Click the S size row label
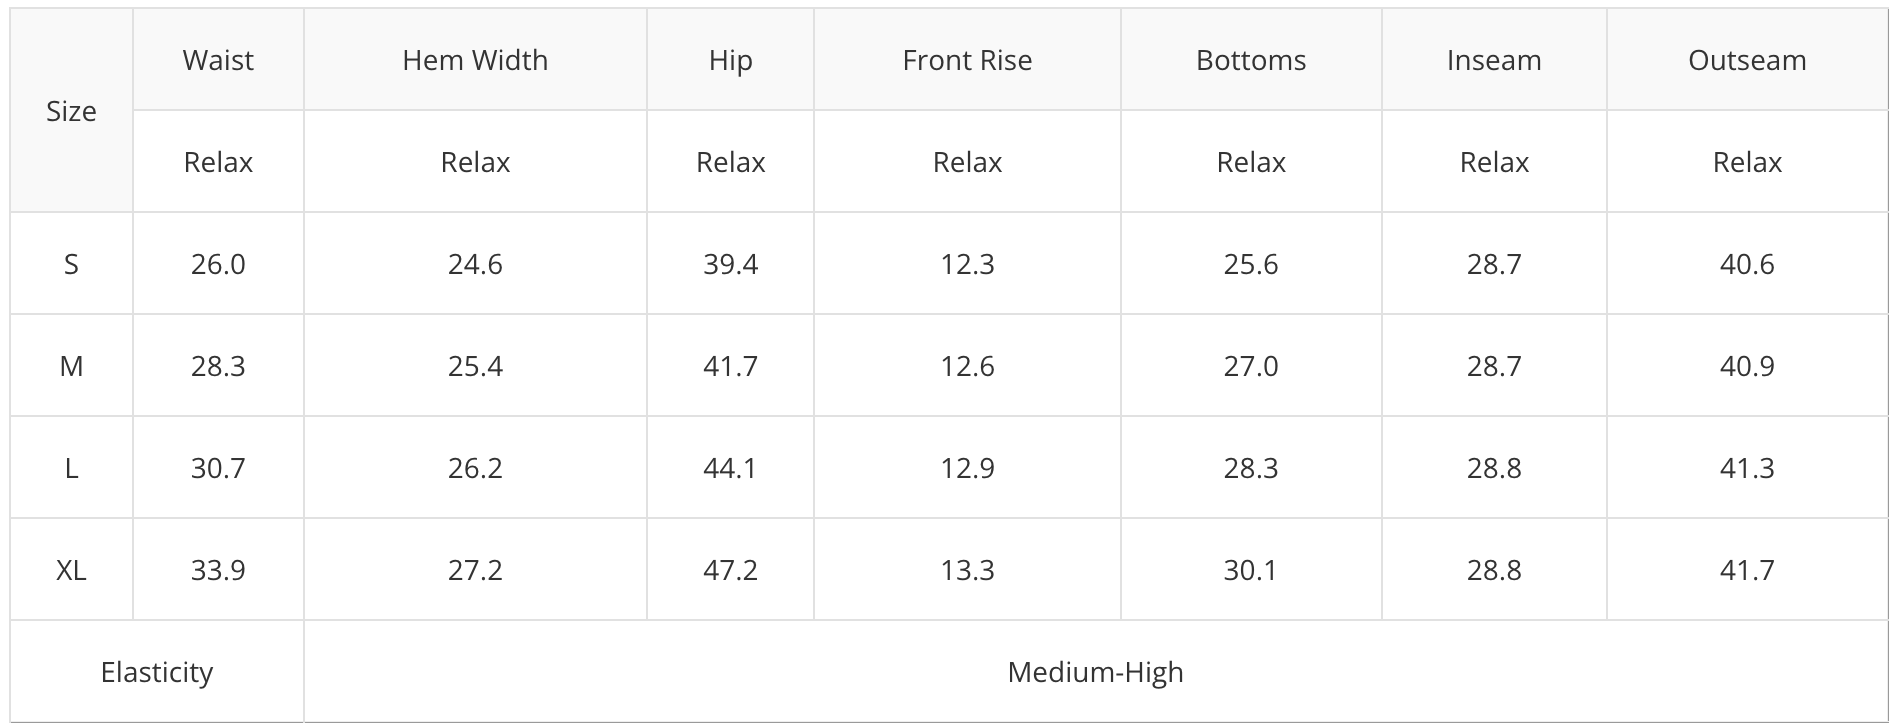This screenshot has width=1900, height=728. (71, 264)
